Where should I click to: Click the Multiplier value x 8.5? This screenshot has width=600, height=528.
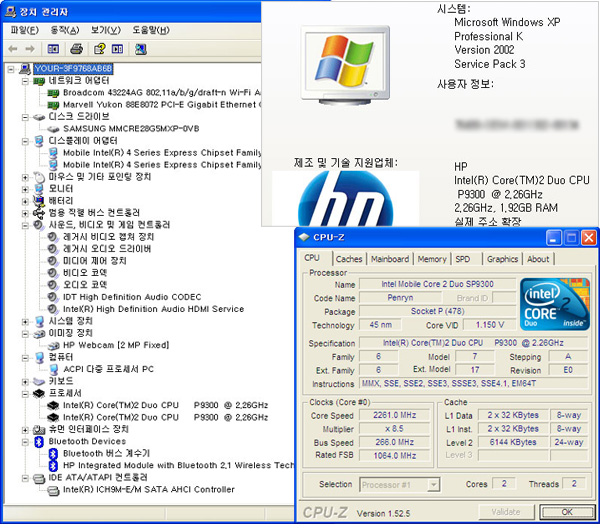395,429
